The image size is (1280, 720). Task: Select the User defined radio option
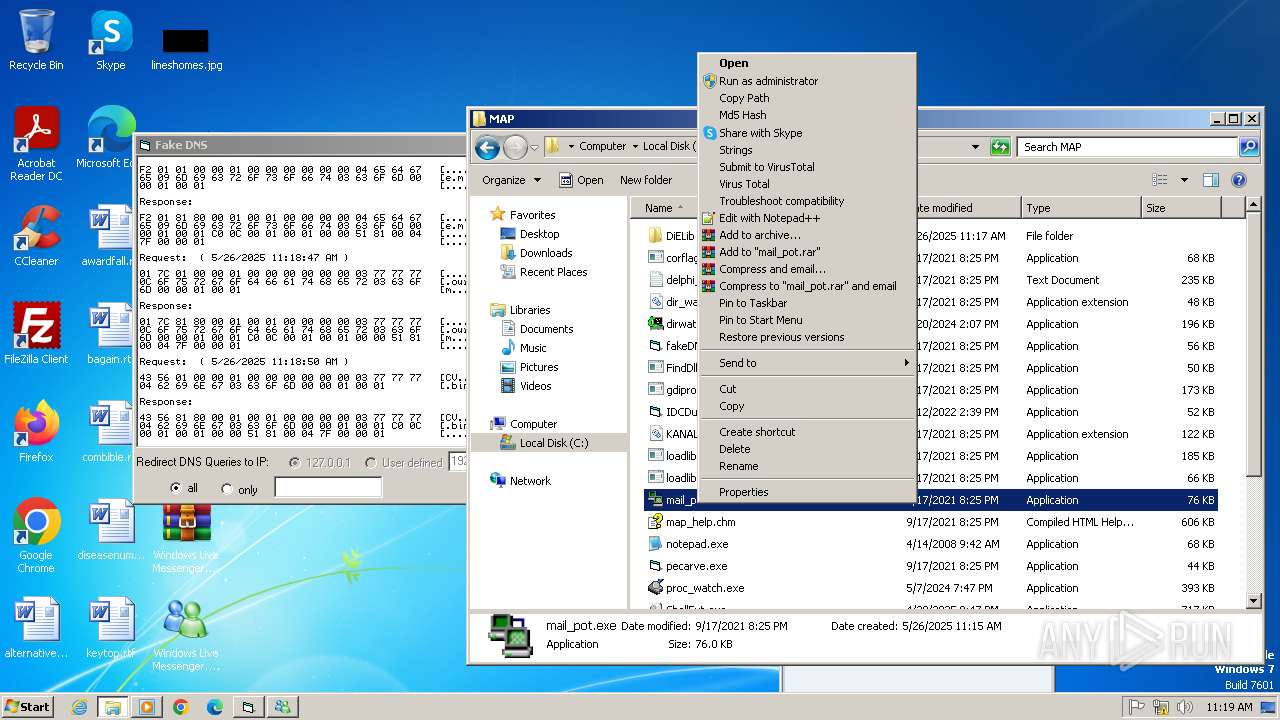(x=371, y=463)
